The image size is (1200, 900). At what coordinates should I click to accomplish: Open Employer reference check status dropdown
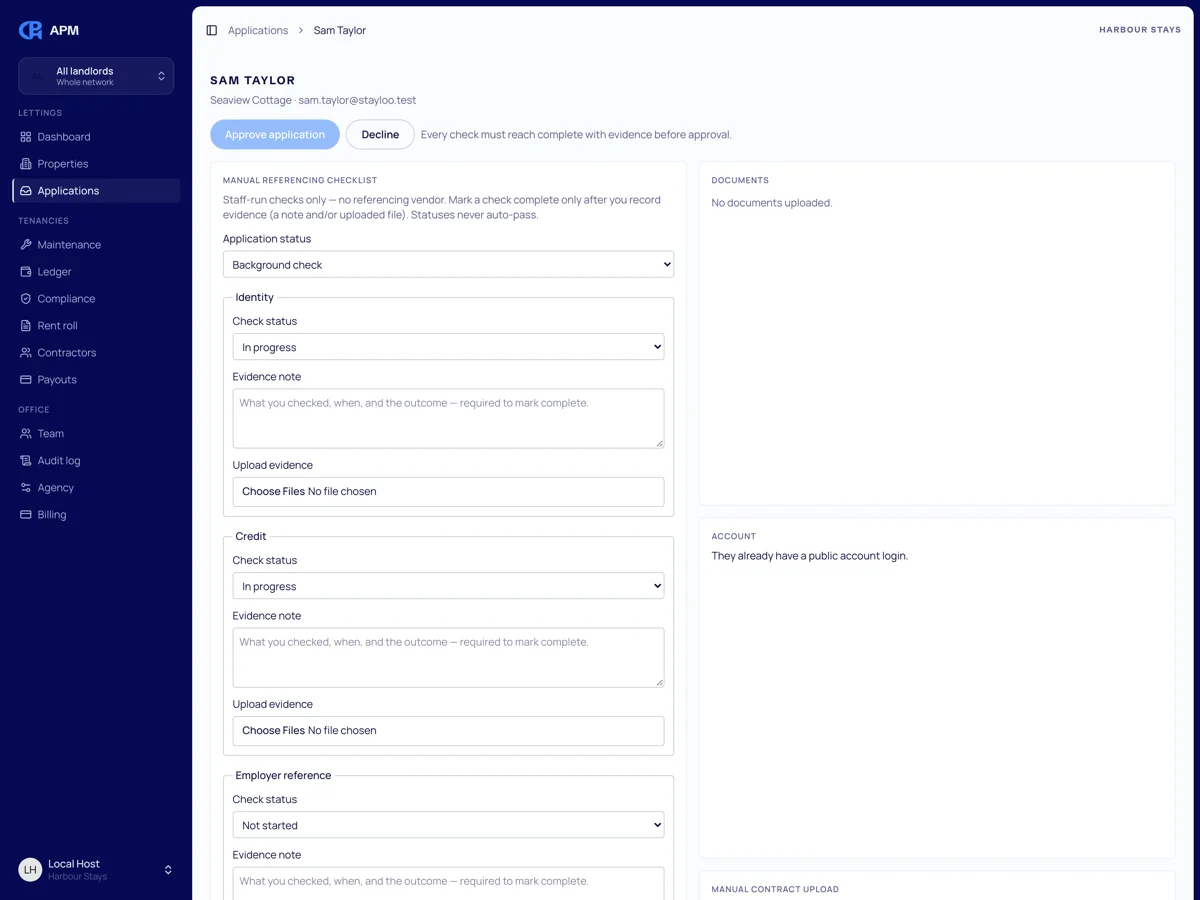(448, 825)
